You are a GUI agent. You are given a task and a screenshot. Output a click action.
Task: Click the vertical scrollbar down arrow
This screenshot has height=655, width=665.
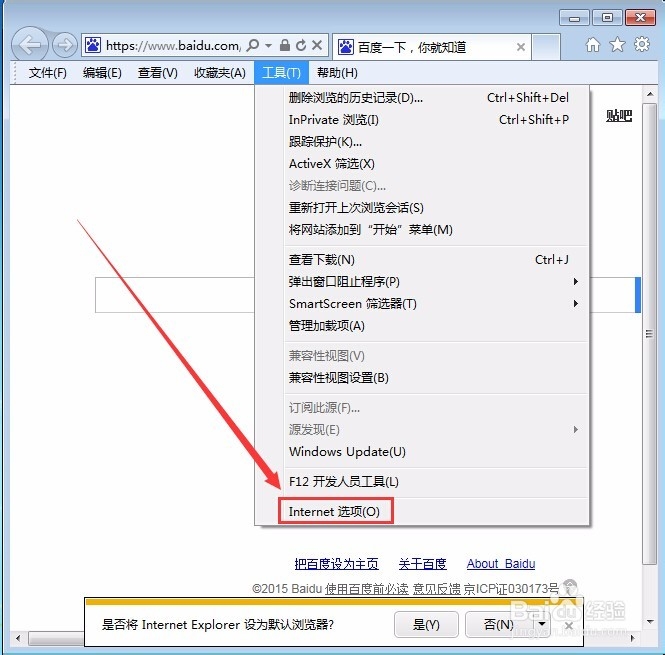pyautogui.click(x=650, y=622)
